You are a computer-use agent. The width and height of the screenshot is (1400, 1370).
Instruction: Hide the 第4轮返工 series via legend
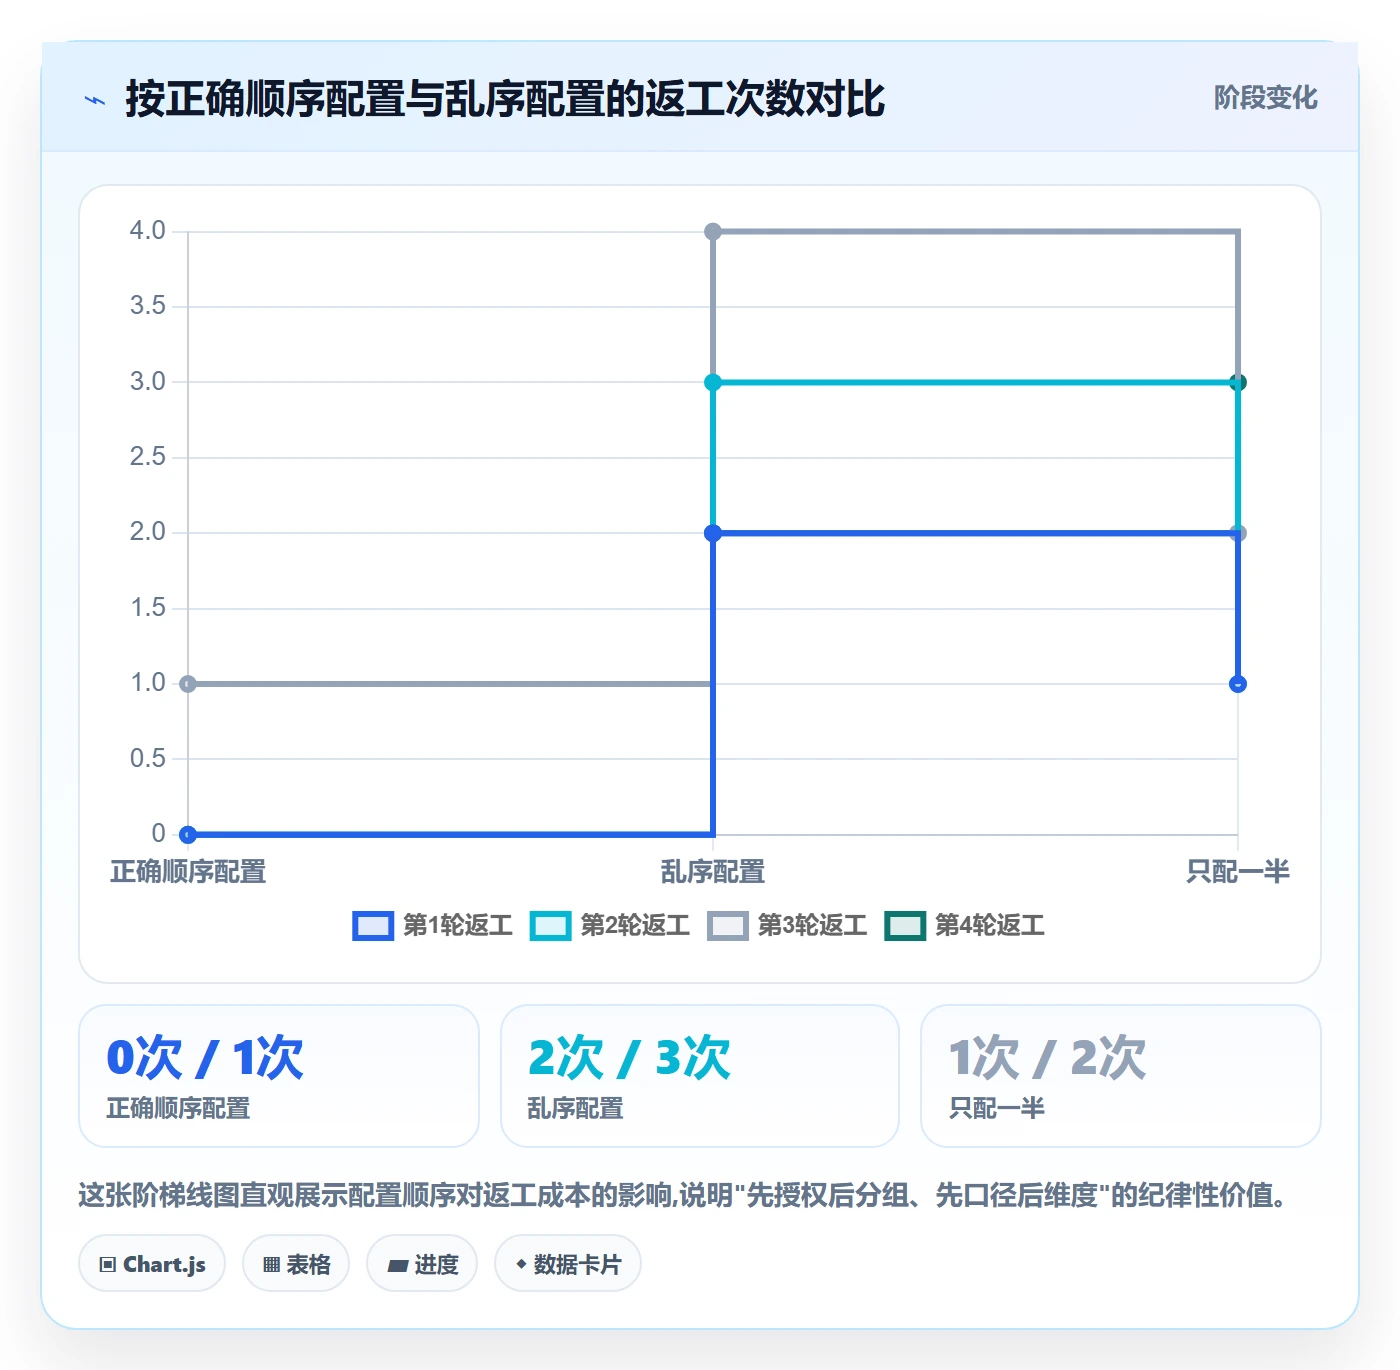click(x=964, y=926)
